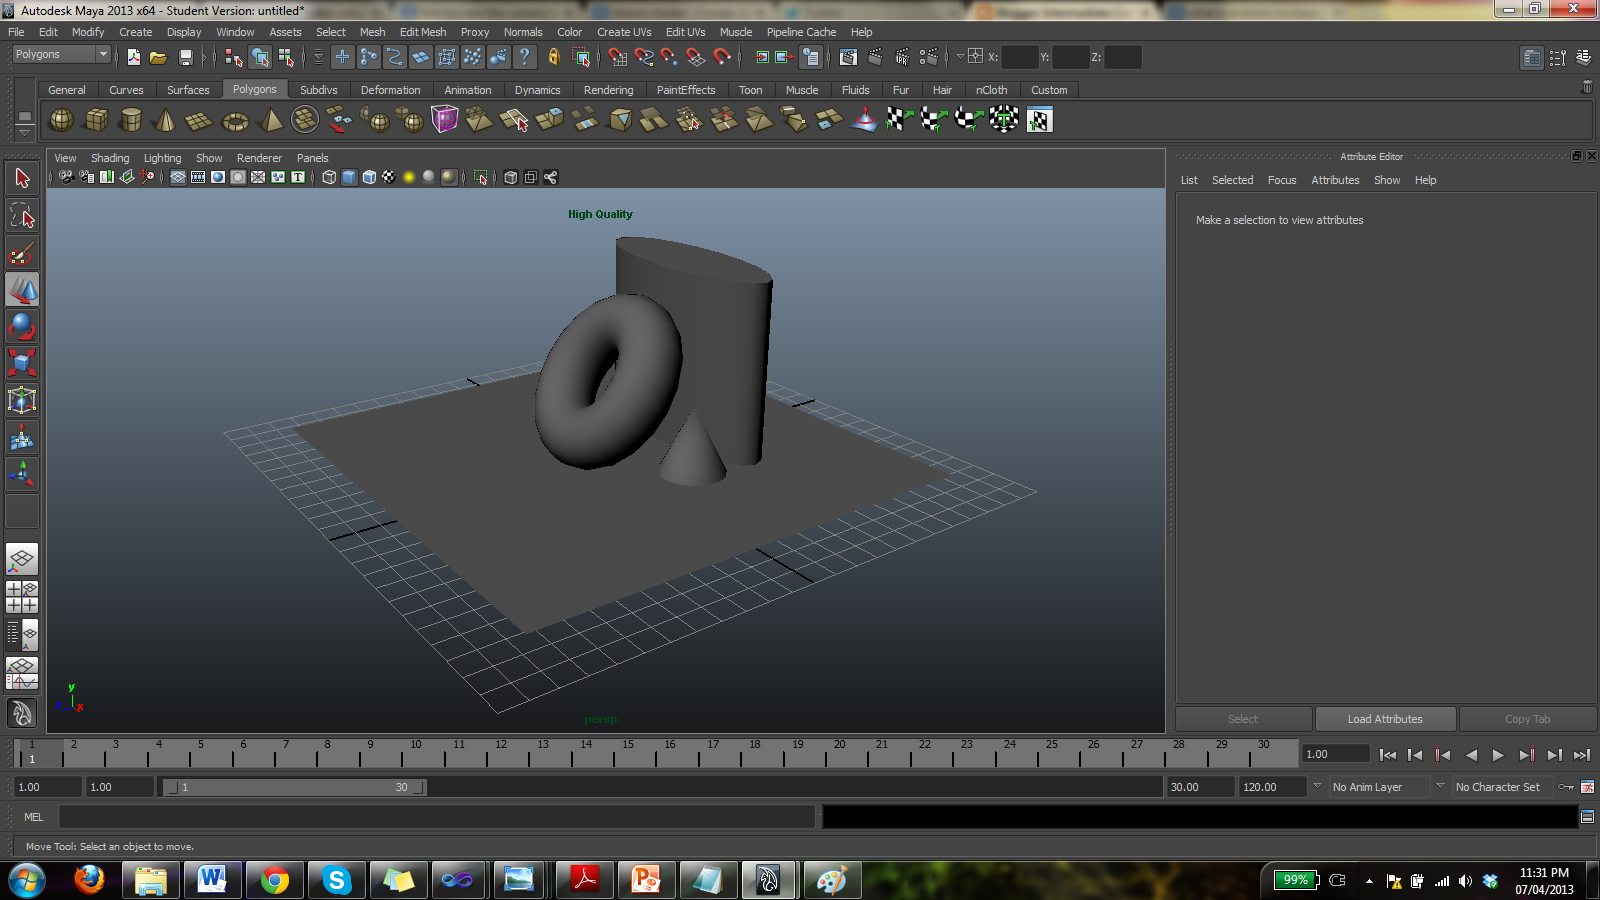The width and height of the screenshot is (1600, 900).
Task: Toggle wireframe shading in viewport toolbar
Action: 329,177
